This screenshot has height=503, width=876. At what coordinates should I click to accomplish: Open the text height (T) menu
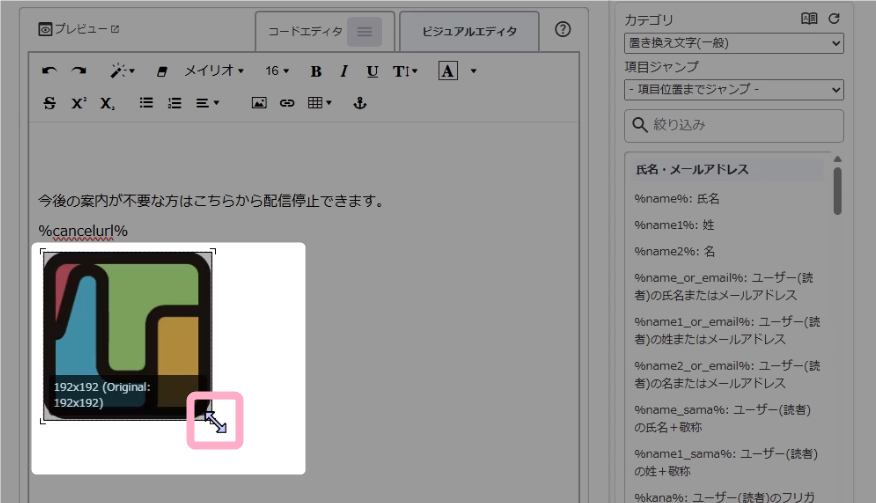click(x=404, y=71)
